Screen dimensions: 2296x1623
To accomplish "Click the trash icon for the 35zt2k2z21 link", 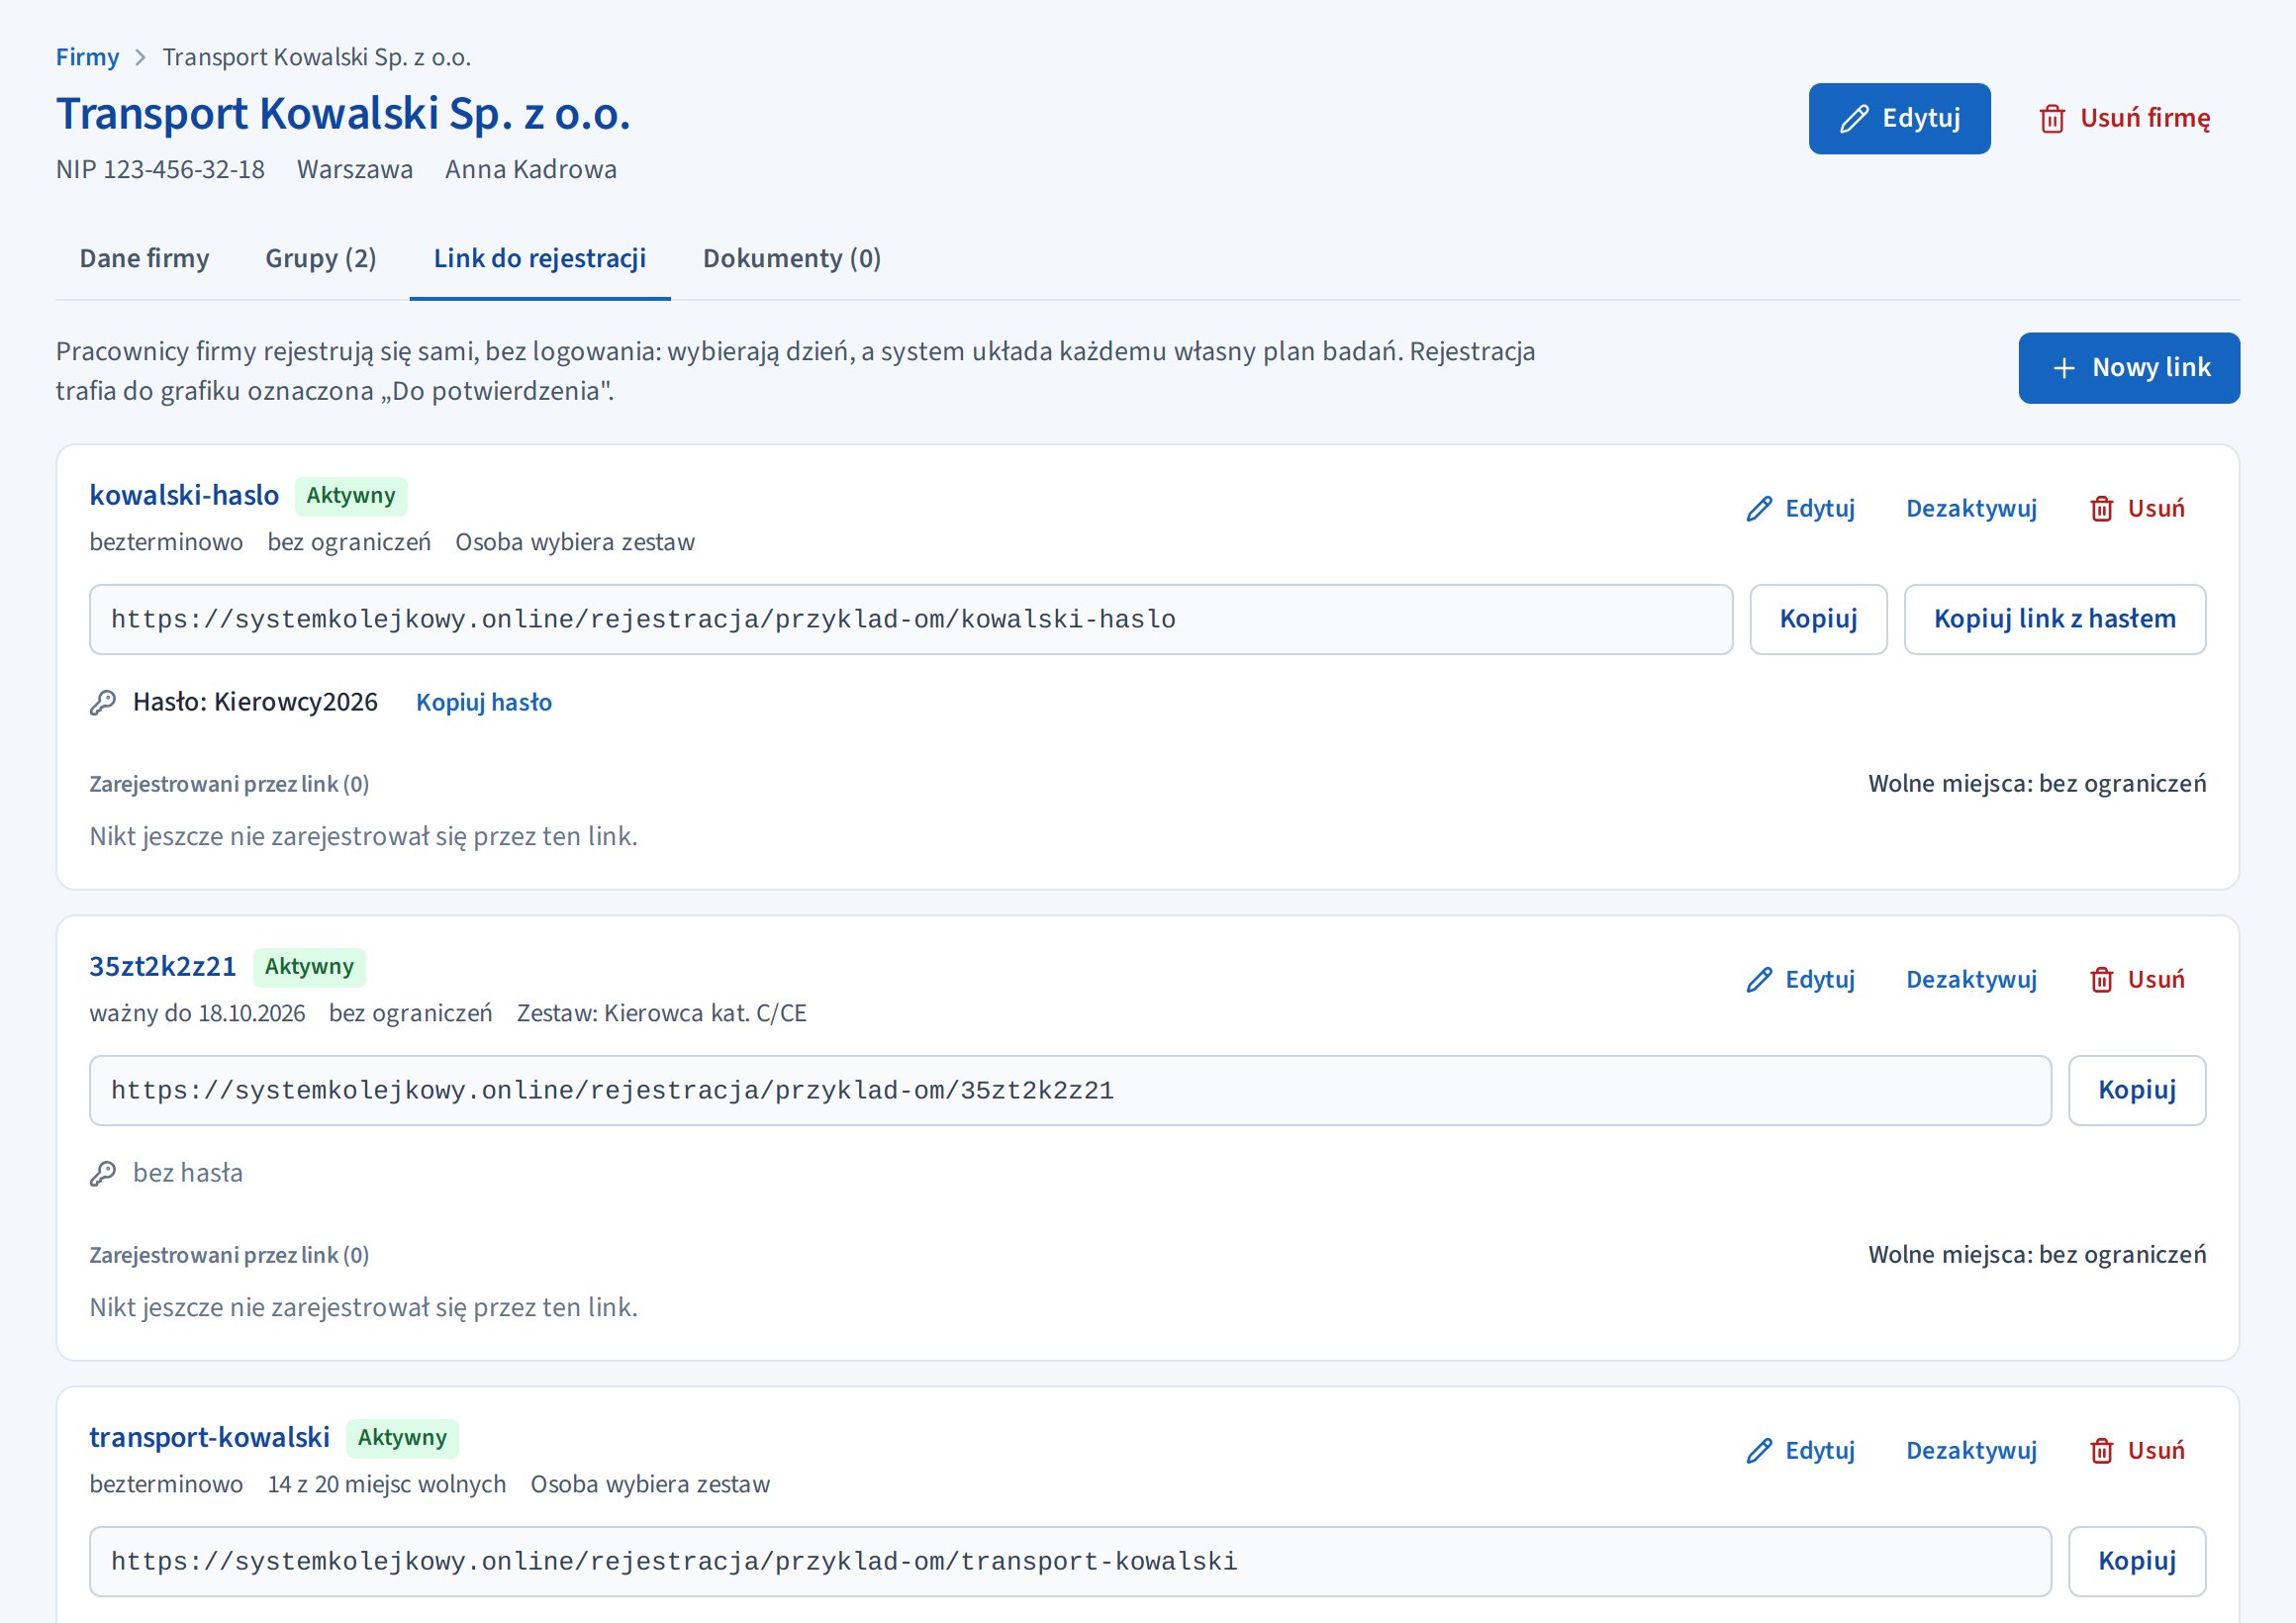I will pos(2101,980).
